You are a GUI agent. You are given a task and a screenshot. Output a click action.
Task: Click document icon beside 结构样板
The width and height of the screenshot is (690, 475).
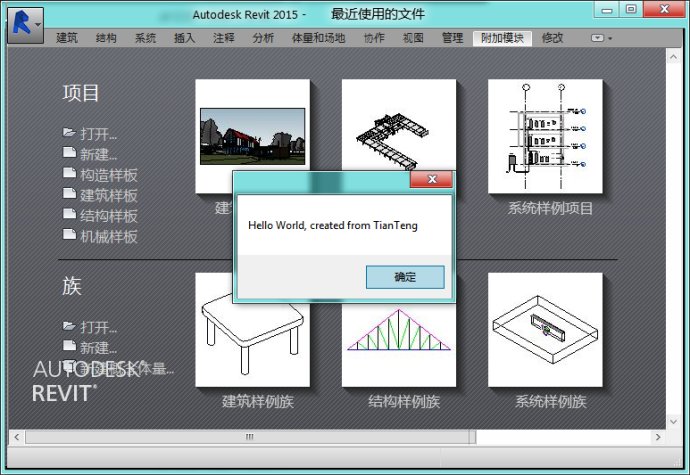tap(69, 214)
